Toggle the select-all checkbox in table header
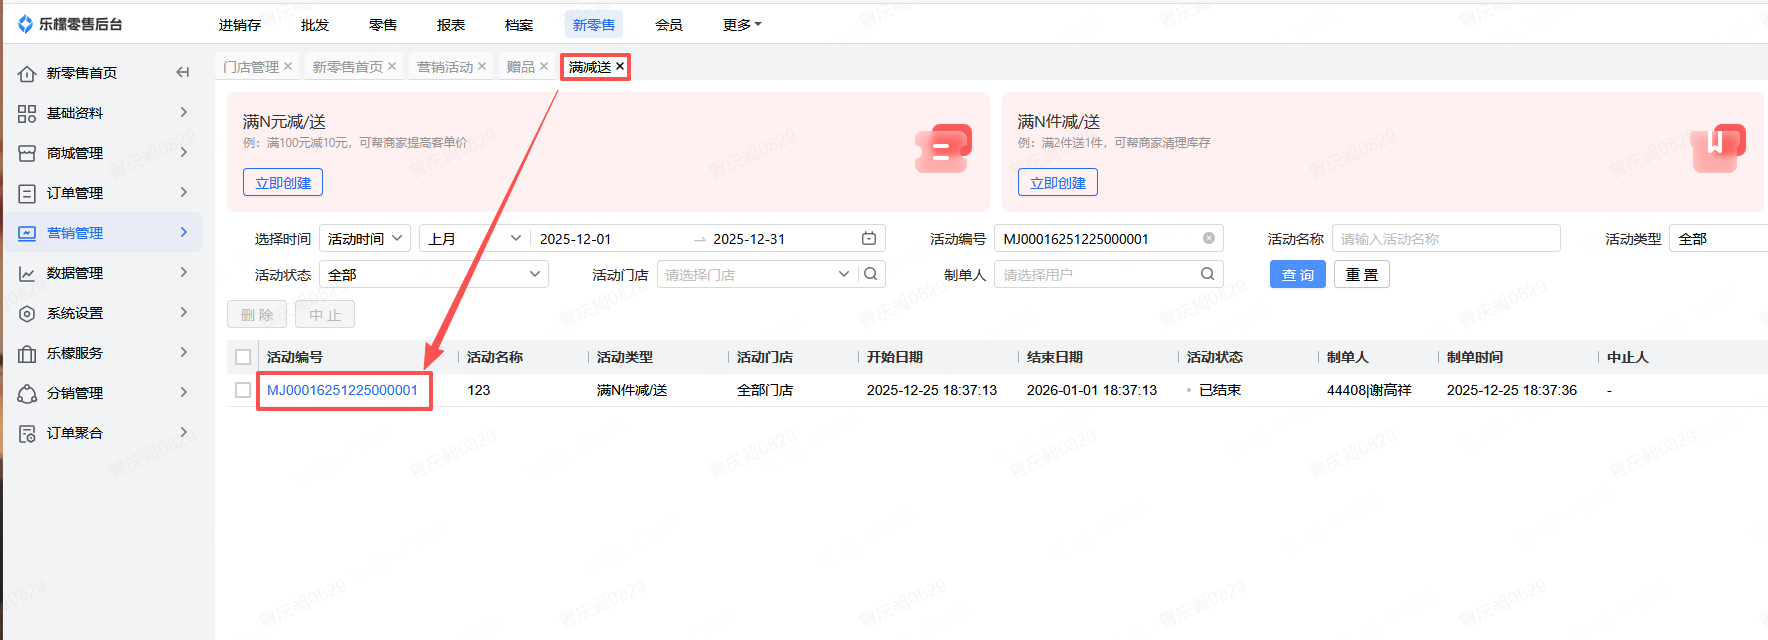 click(243, 357)
